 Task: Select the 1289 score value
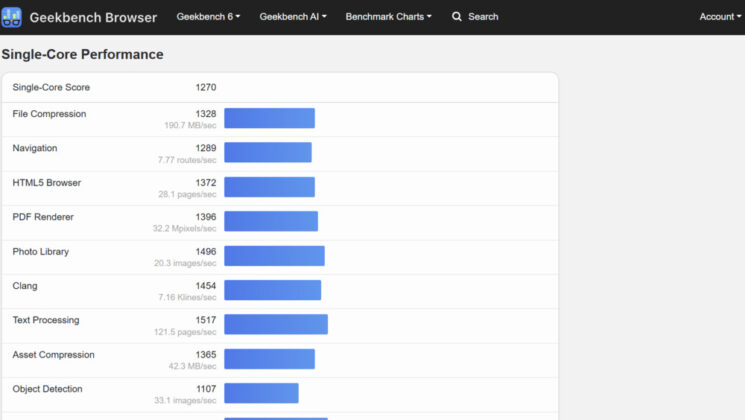tap(206, 148)
